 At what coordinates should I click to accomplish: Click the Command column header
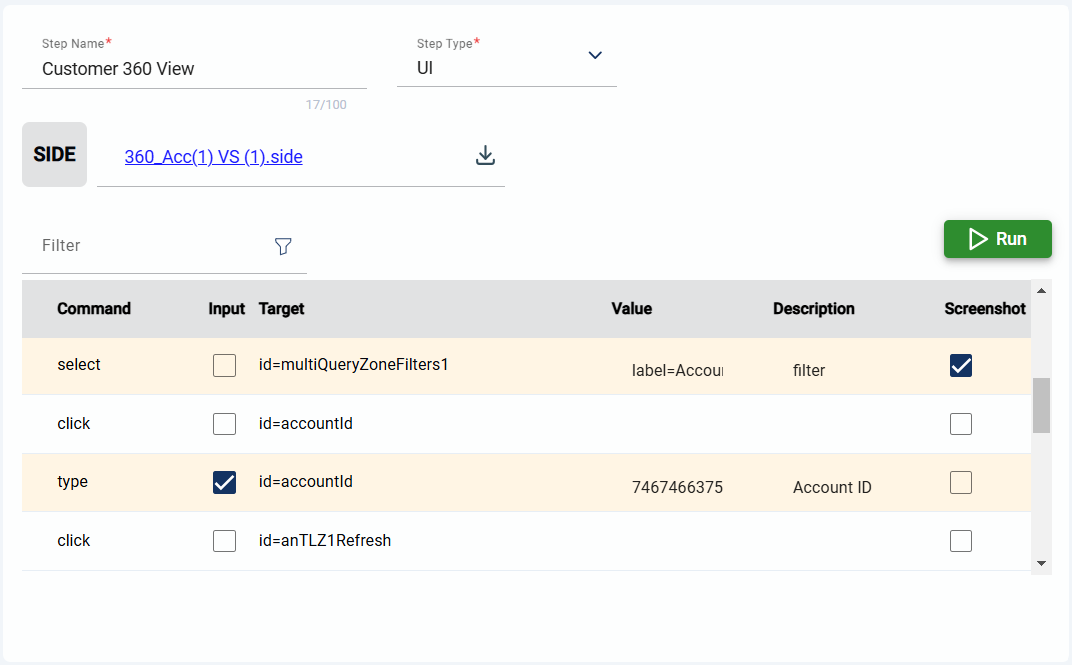94,309
